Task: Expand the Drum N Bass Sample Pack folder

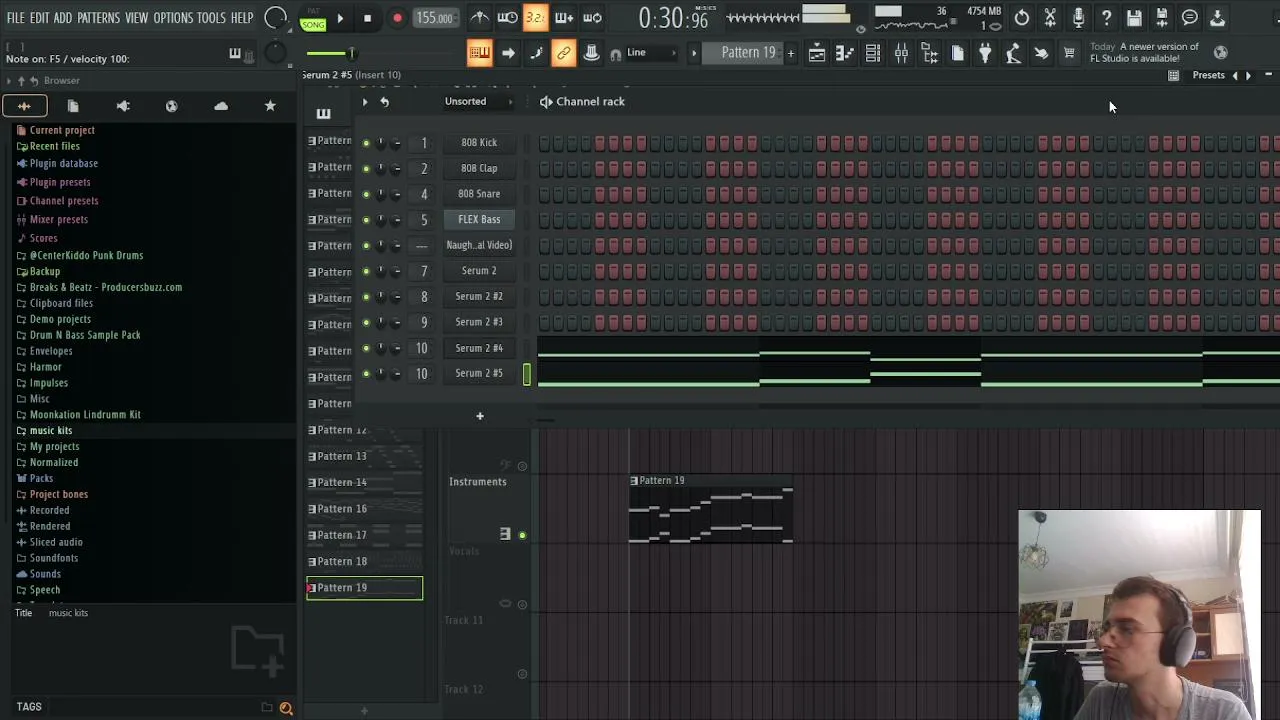Action: 85,335
